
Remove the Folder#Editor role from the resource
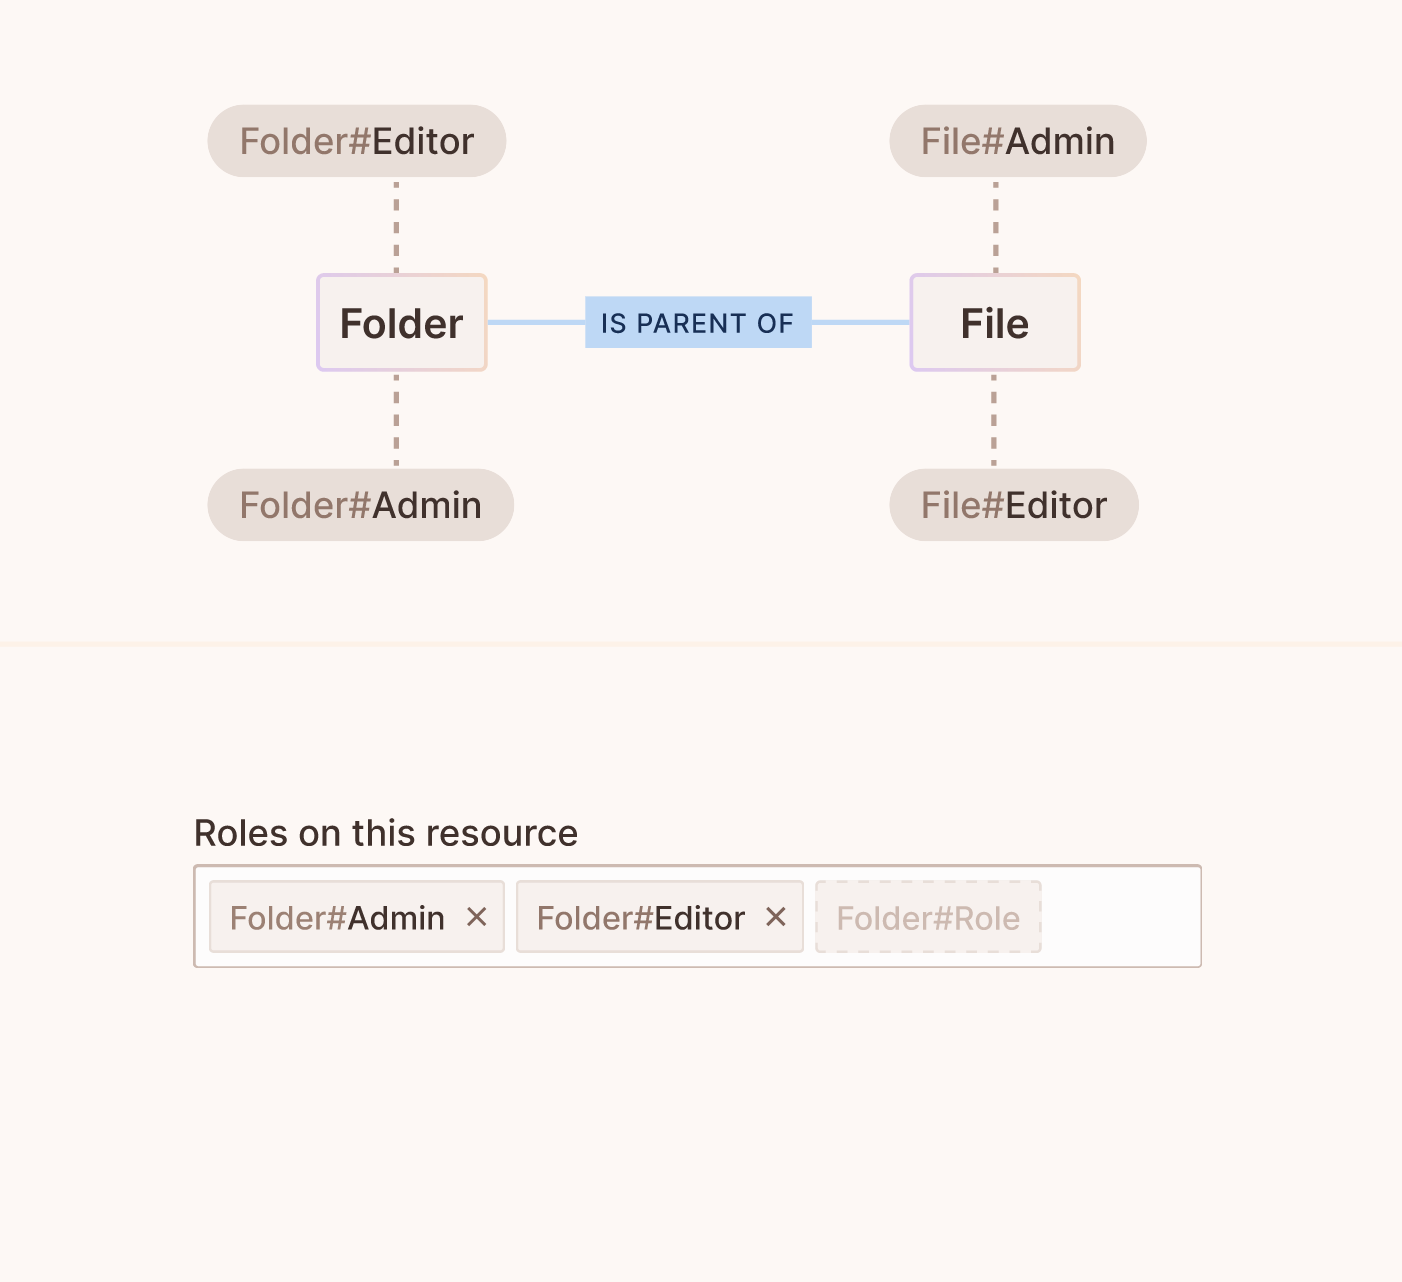click(x=775, y=916)
